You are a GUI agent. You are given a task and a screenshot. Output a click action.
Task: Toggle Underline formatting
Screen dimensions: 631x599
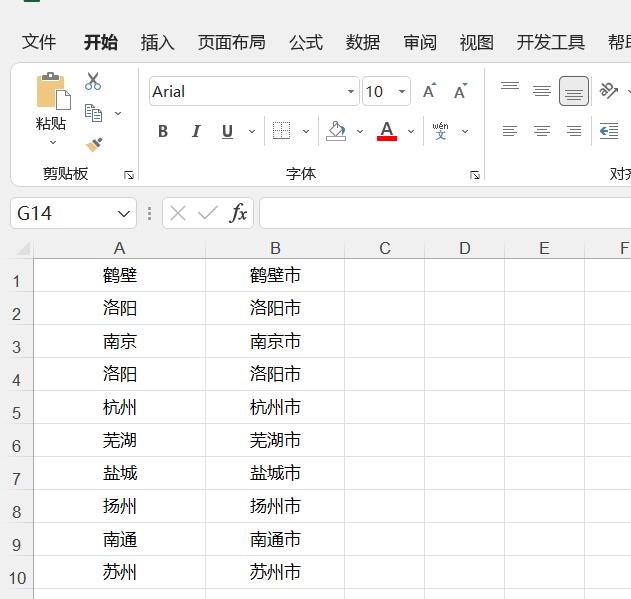point(227,131)
